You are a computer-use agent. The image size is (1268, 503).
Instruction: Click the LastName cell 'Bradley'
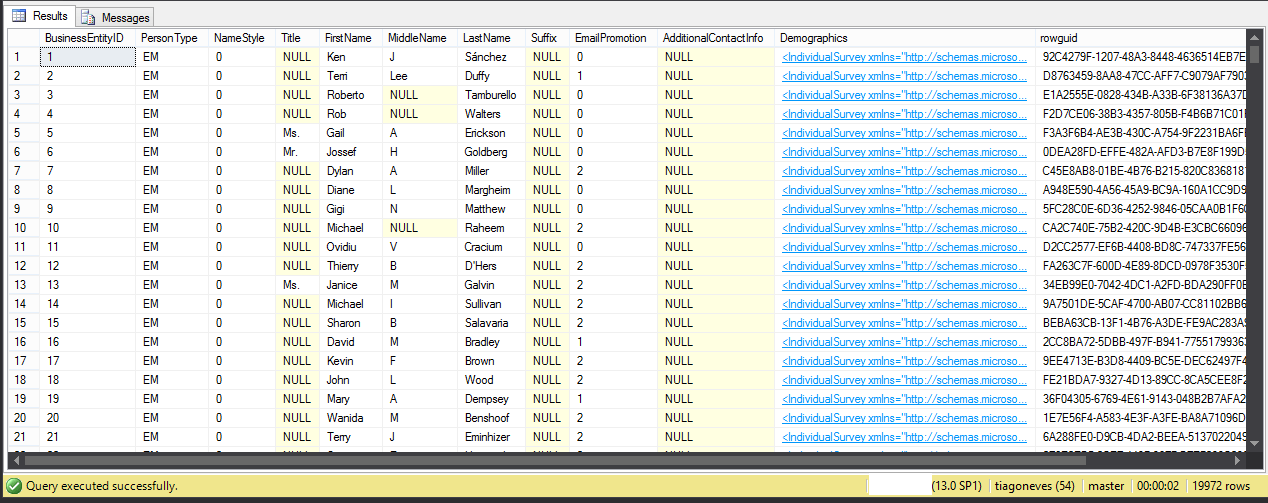pyautogui.click(x=492, y=342)
